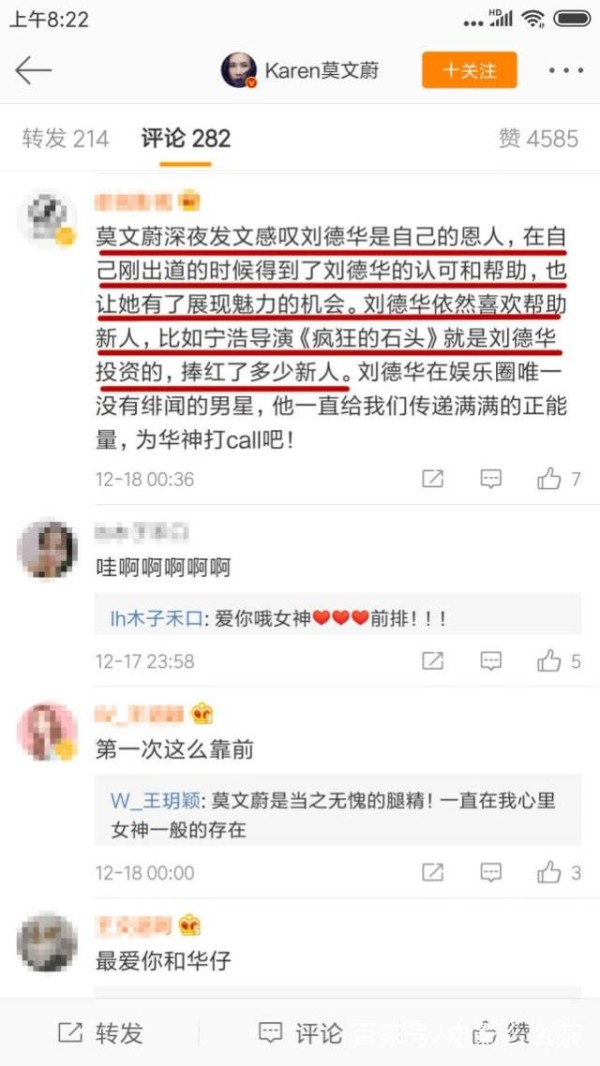
Task: Tap the bottom 转发 repost button
Action: (101, 1034)
